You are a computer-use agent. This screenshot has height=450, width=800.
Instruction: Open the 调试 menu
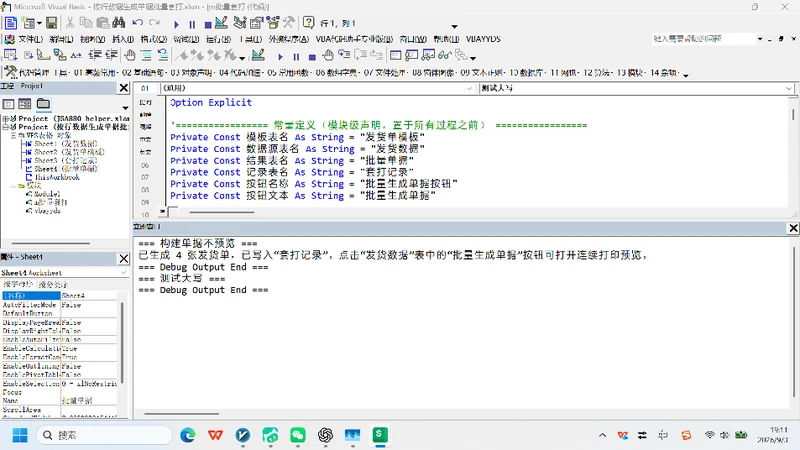point(186,39)
